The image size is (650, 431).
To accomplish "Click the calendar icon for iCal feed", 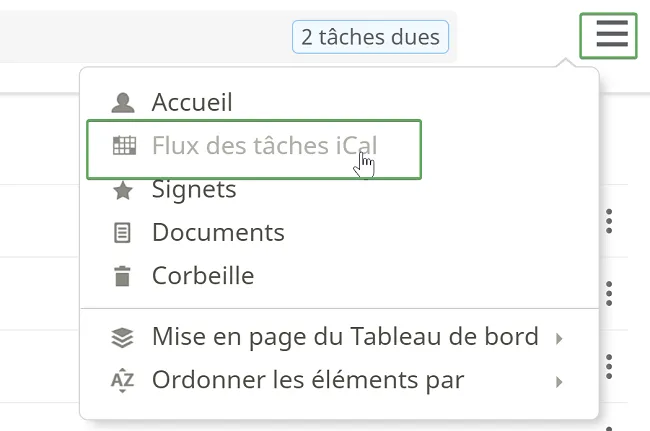I will click(x=124, y=145).
